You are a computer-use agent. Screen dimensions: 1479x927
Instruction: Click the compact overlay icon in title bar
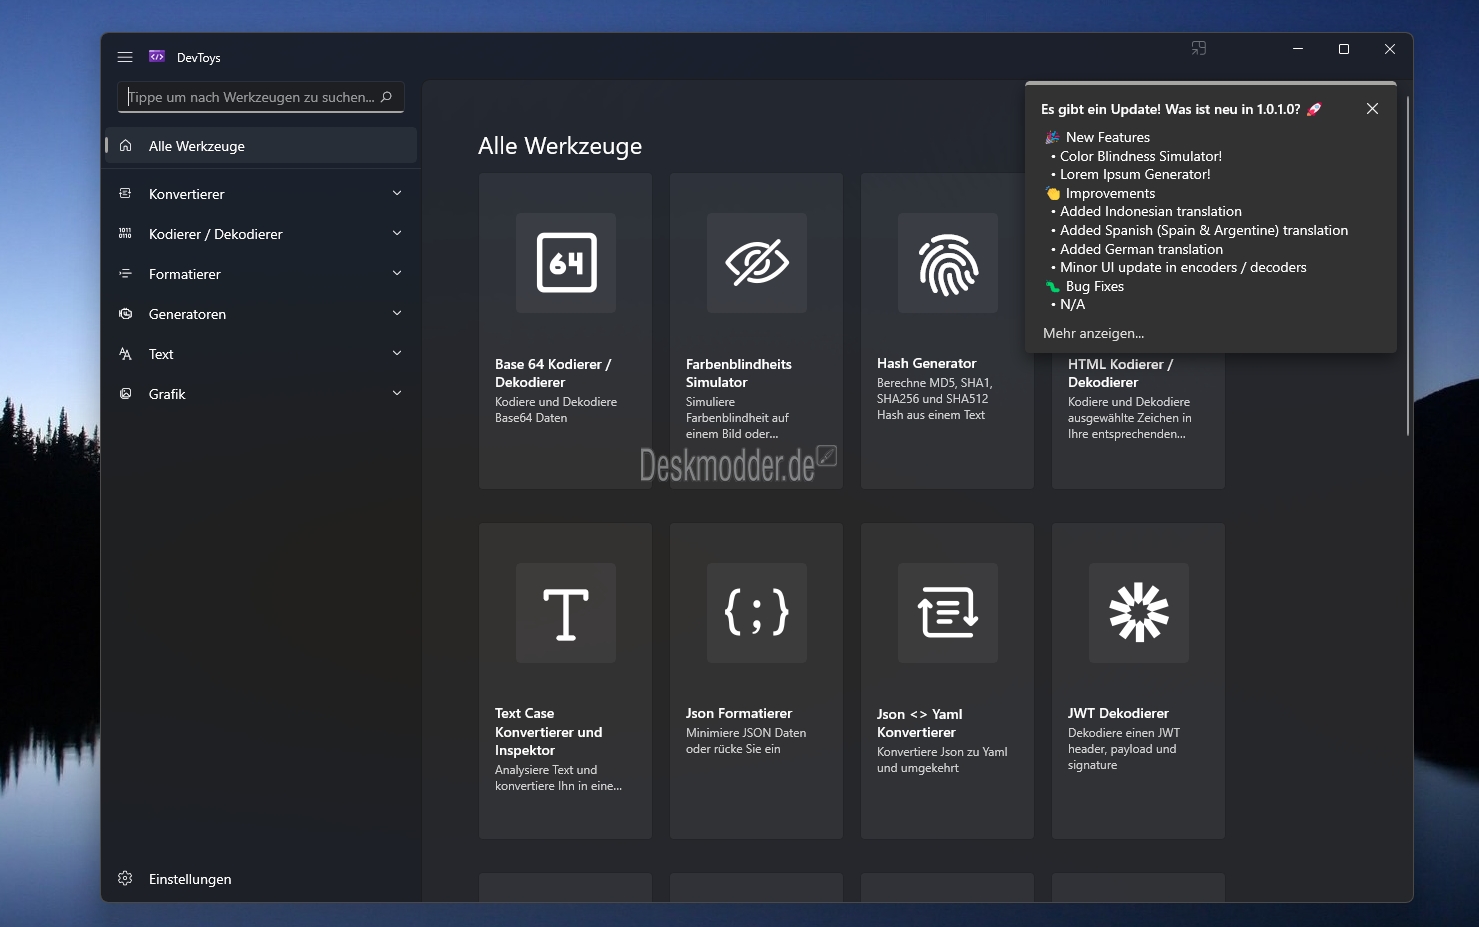(x=1199, y=48)
